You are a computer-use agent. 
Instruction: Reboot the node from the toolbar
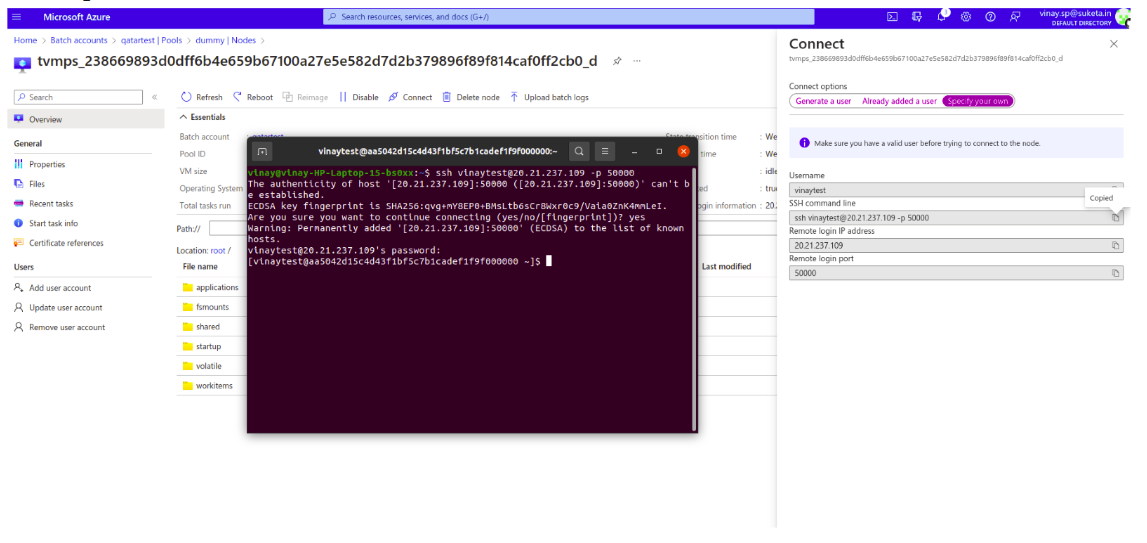pyautogui.click(x=253, y=97)
